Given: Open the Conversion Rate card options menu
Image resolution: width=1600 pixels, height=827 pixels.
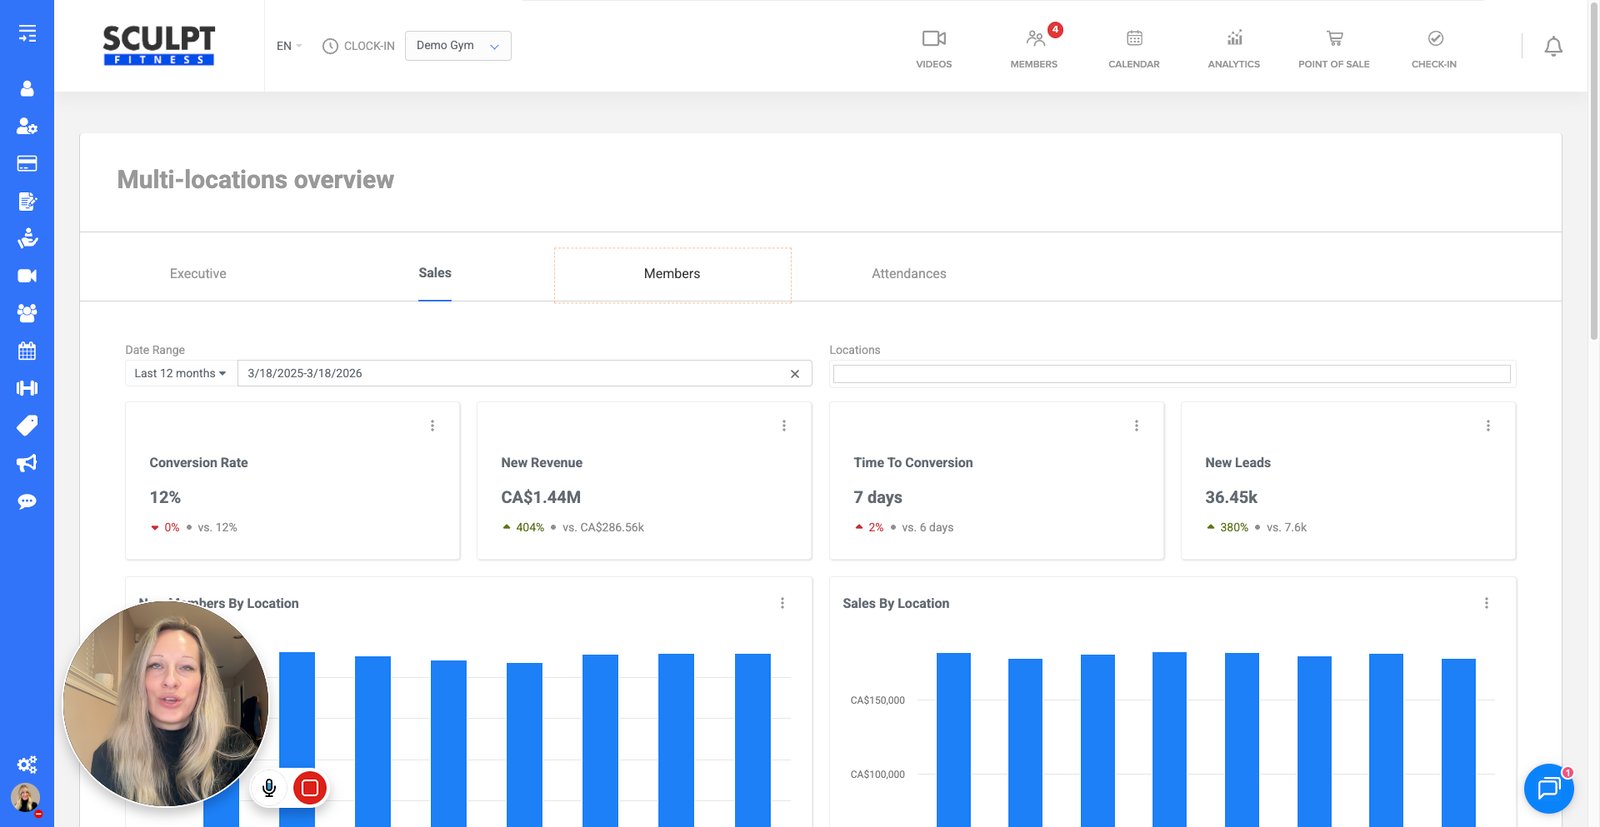Looking at the screenshot, I should tap(432, 426).
